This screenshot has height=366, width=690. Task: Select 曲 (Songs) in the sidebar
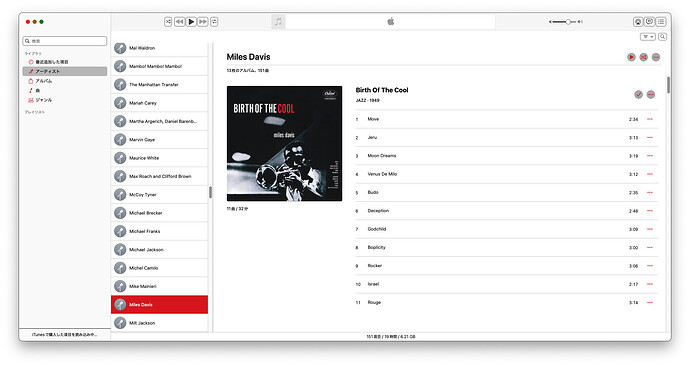click(65, 91)
